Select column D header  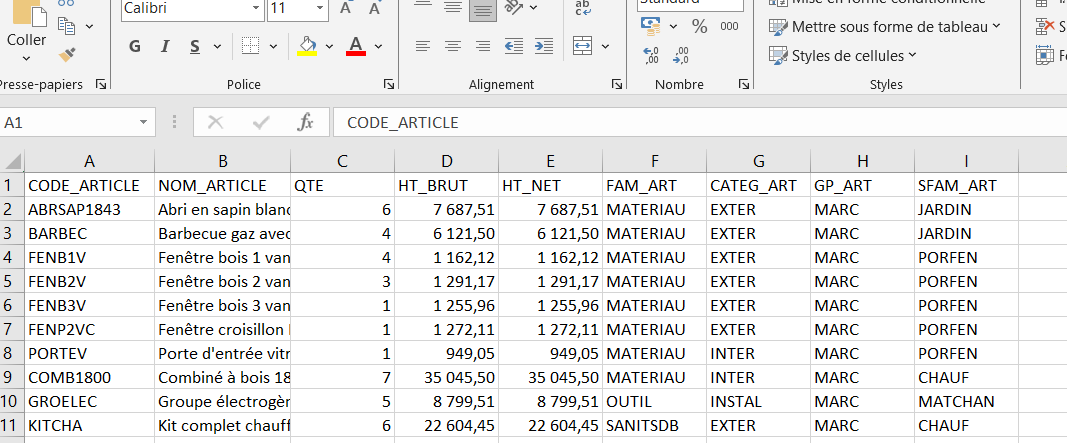[x=447, y=161]
